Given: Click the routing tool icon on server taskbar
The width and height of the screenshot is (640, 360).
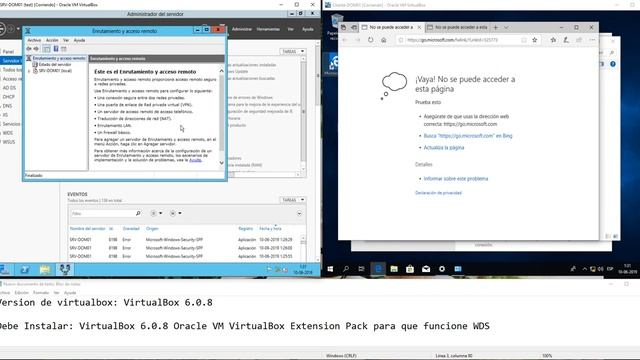Looking at the screenshot, I should [64, 269].
